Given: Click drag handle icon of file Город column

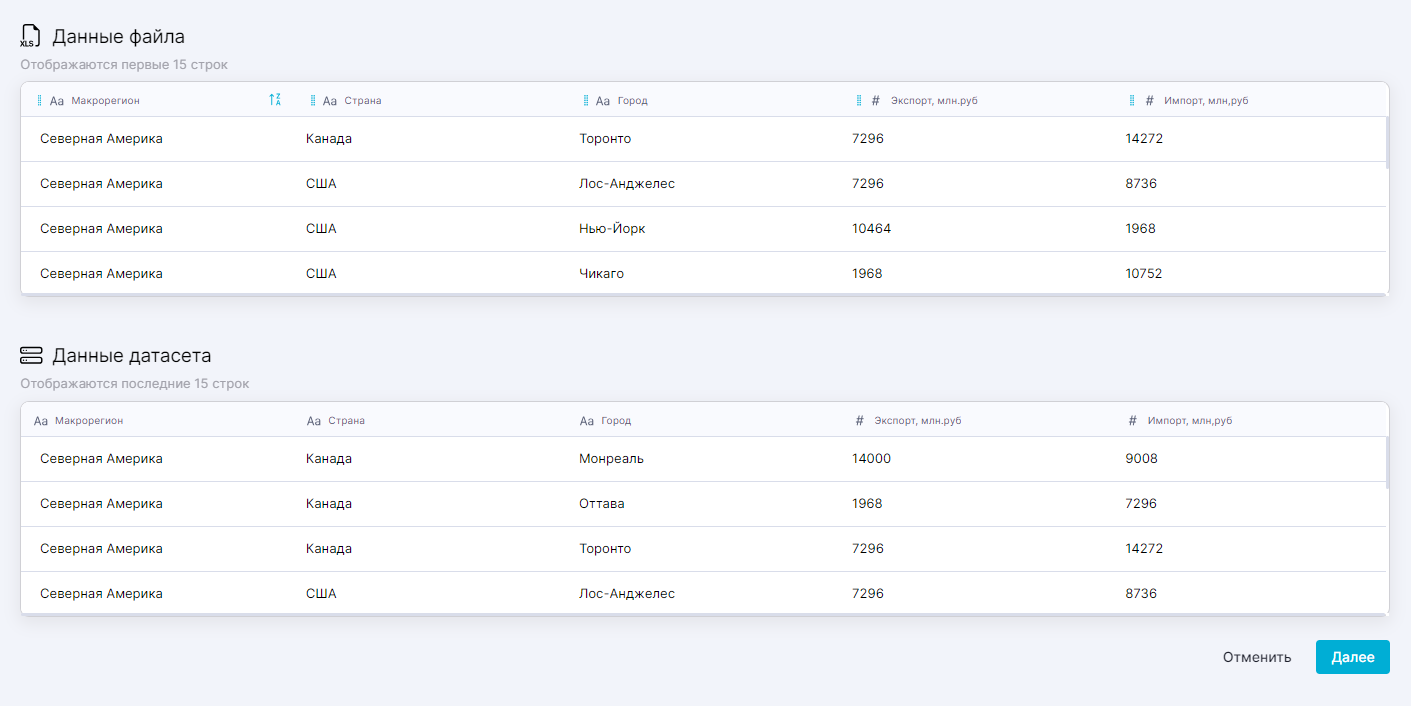Looking at the screenshot, I should click(x=586, y=100).
